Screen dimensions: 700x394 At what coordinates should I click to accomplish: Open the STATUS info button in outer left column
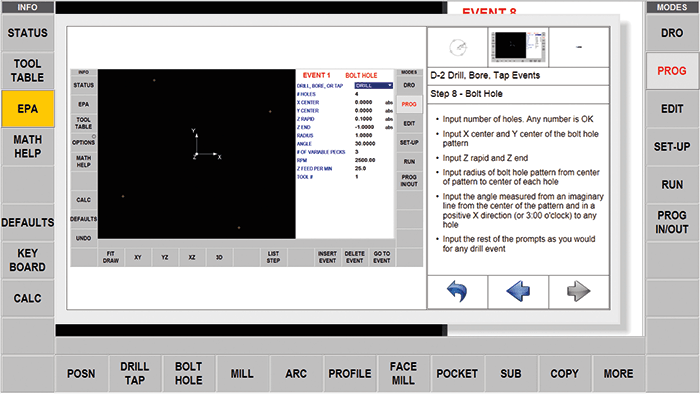coord(28,33)
